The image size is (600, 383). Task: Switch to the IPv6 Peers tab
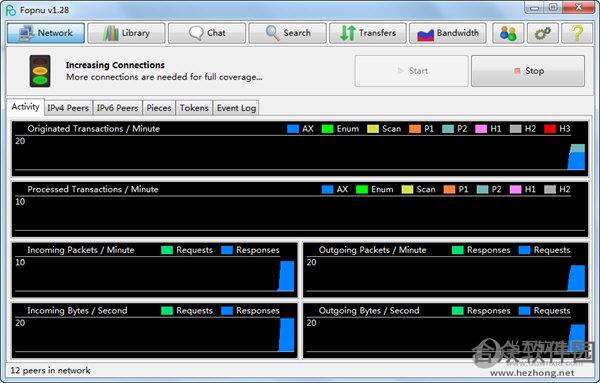coord(117,108)
